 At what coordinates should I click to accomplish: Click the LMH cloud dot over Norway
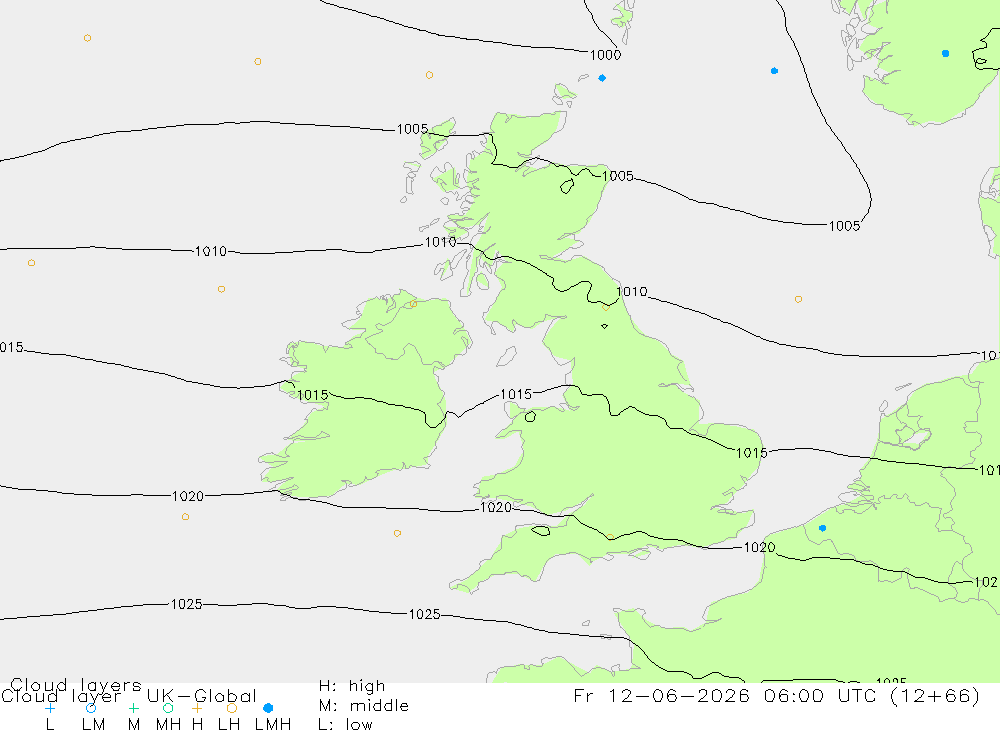click(945, 54)
